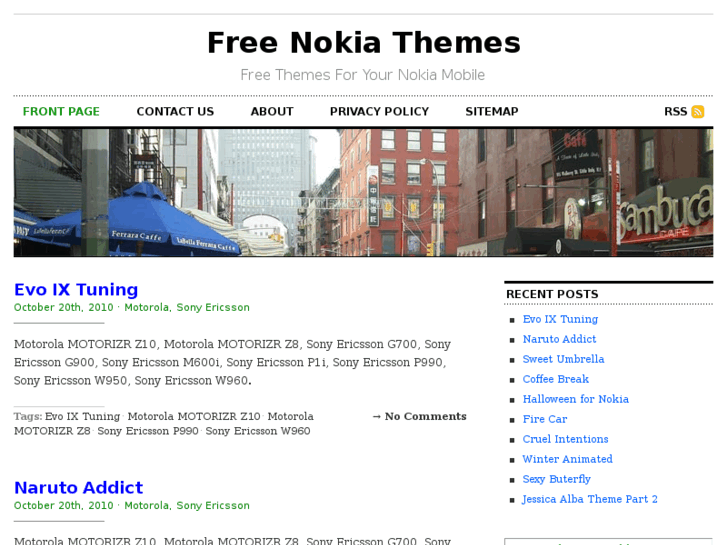
Task: Open Sexy Buterfly in Recent Posts
Action: [x=556, y=479]
